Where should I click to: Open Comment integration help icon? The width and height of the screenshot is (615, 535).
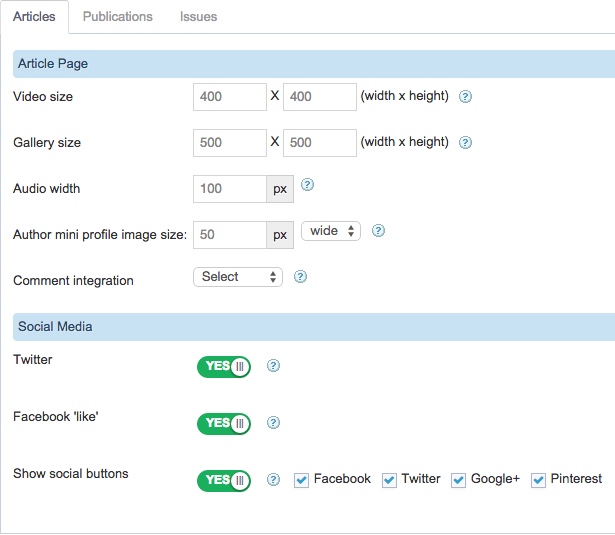point(300,277)
